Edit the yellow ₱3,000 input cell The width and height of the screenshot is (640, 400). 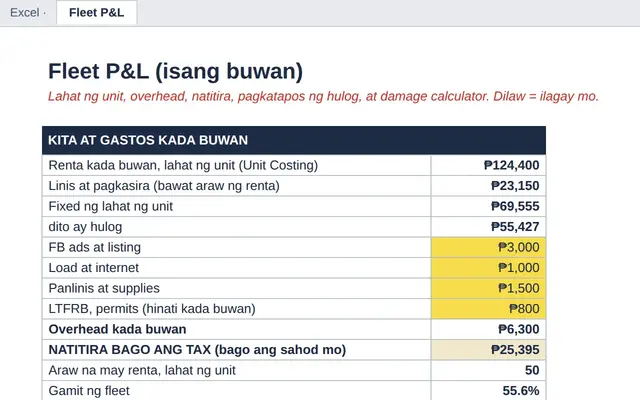(x=489, y=247)
